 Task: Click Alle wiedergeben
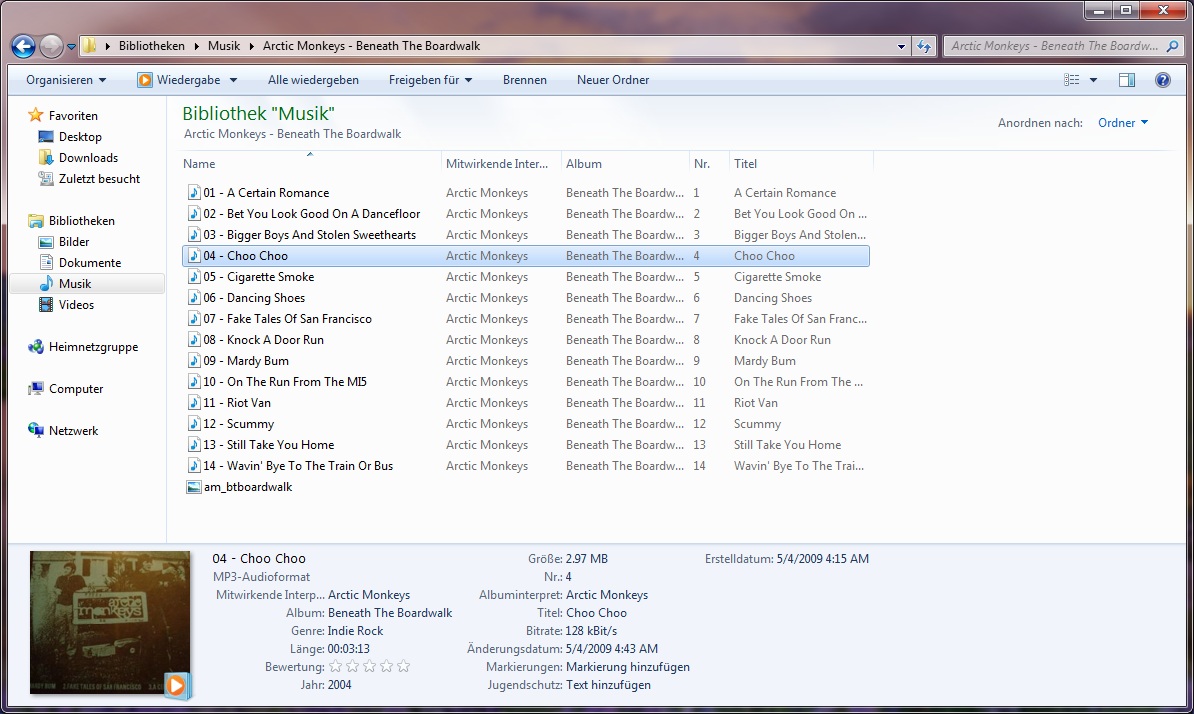tap(313, 80)
